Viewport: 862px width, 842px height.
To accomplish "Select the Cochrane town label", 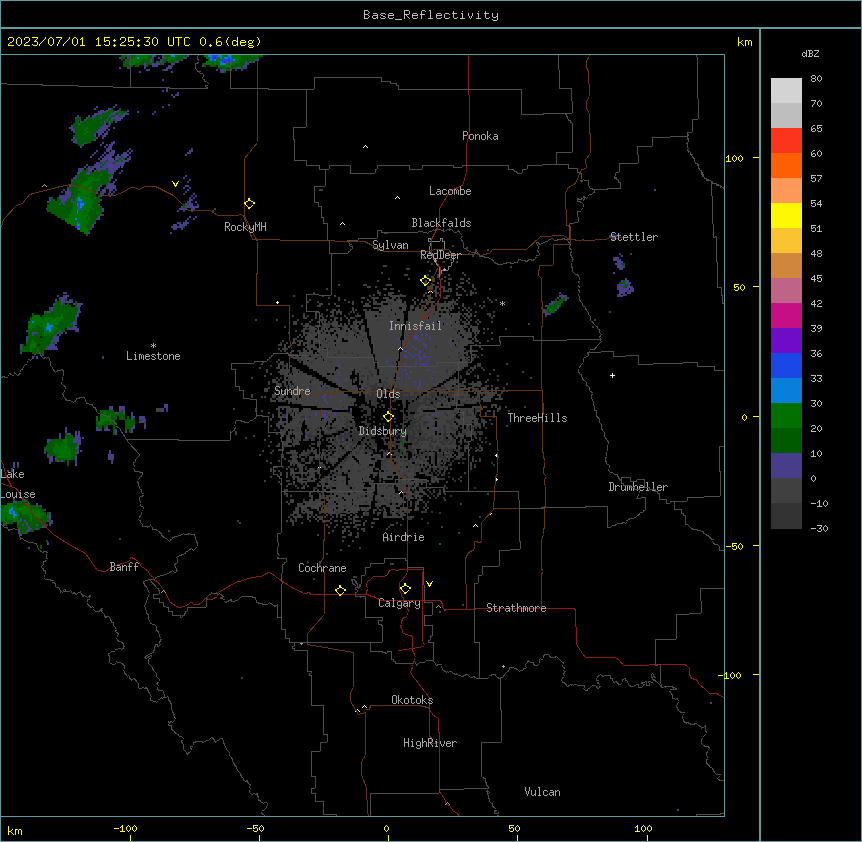I will (322, 568).
